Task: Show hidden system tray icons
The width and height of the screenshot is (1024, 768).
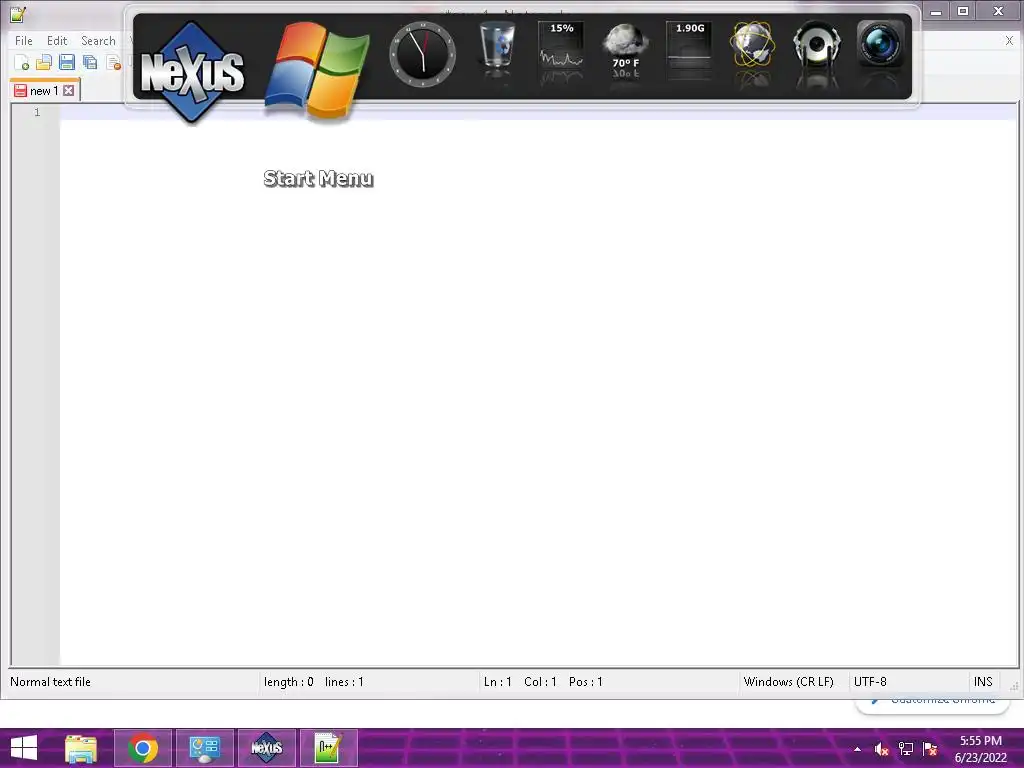Action: pyautogui.click(x=857, y=749)
